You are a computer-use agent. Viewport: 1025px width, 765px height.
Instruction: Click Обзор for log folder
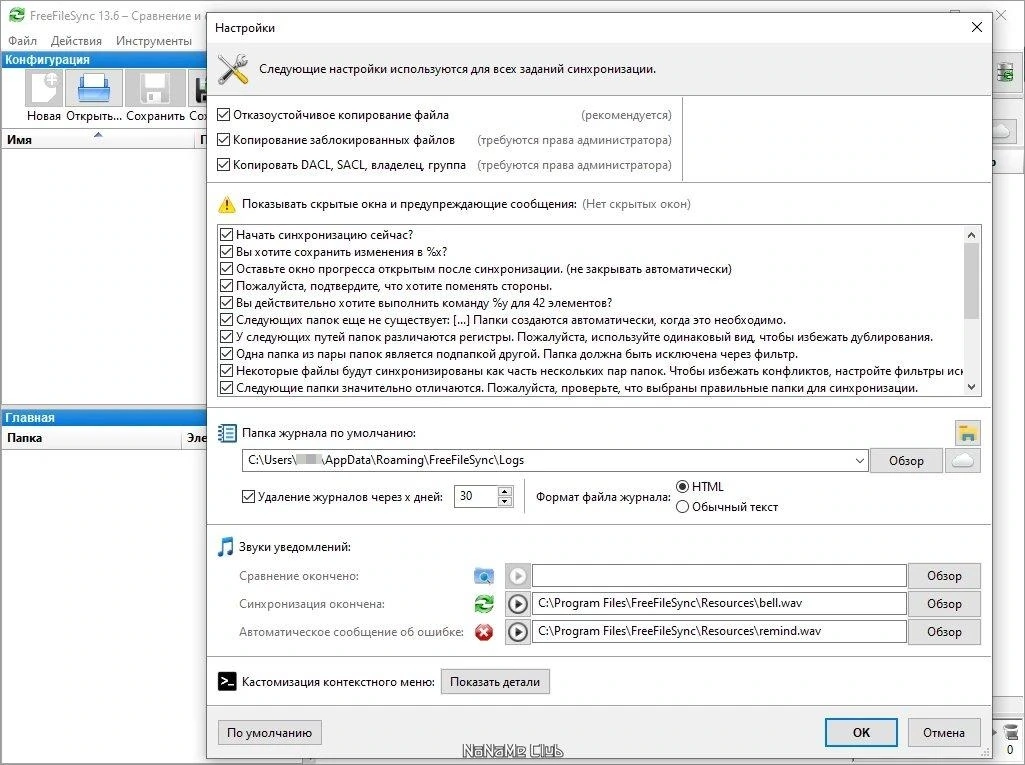[906, 460]
